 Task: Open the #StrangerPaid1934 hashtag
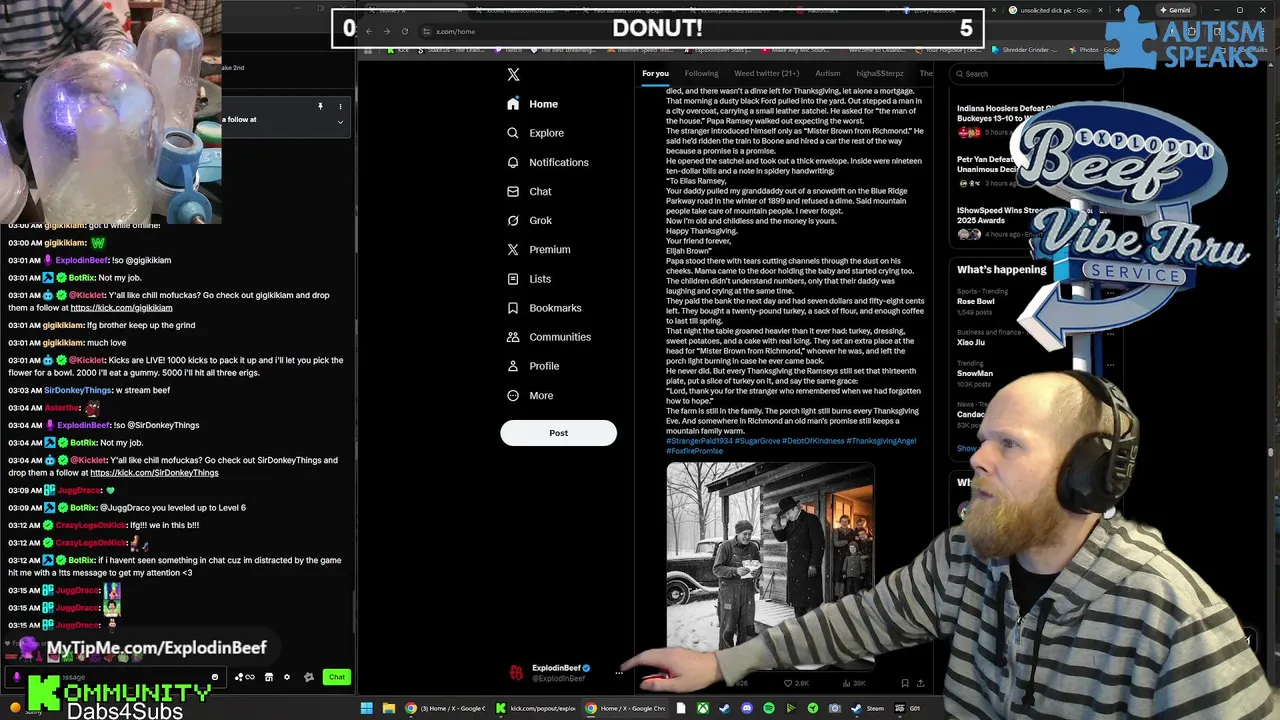point(700,441)
